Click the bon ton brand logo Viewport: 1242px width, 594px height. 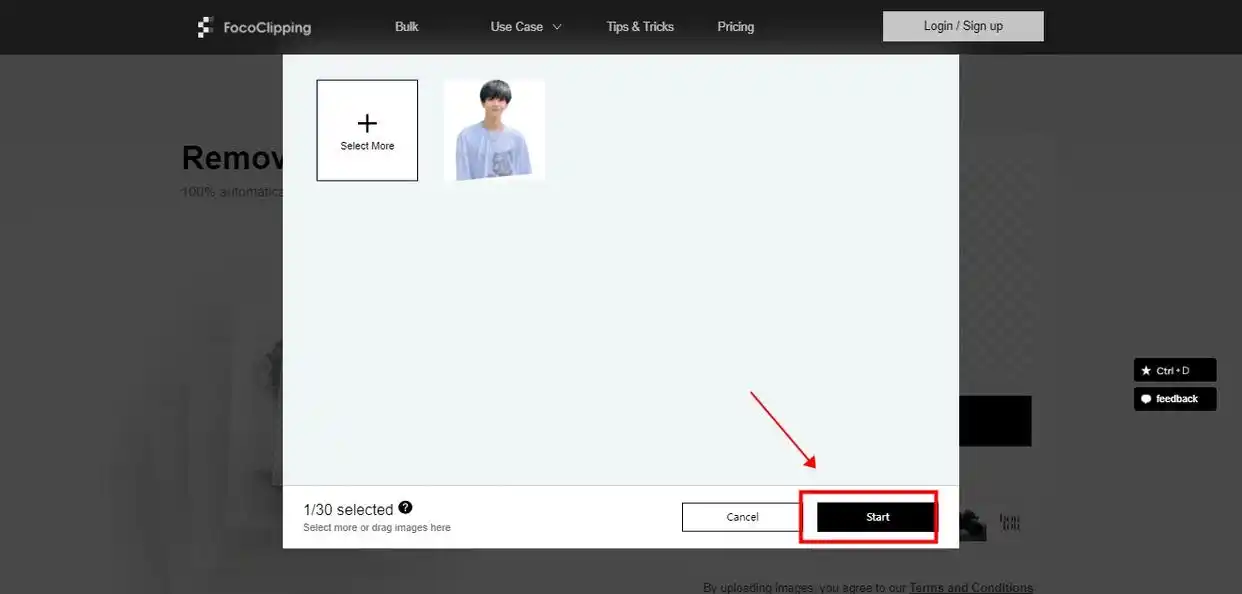1010,522
